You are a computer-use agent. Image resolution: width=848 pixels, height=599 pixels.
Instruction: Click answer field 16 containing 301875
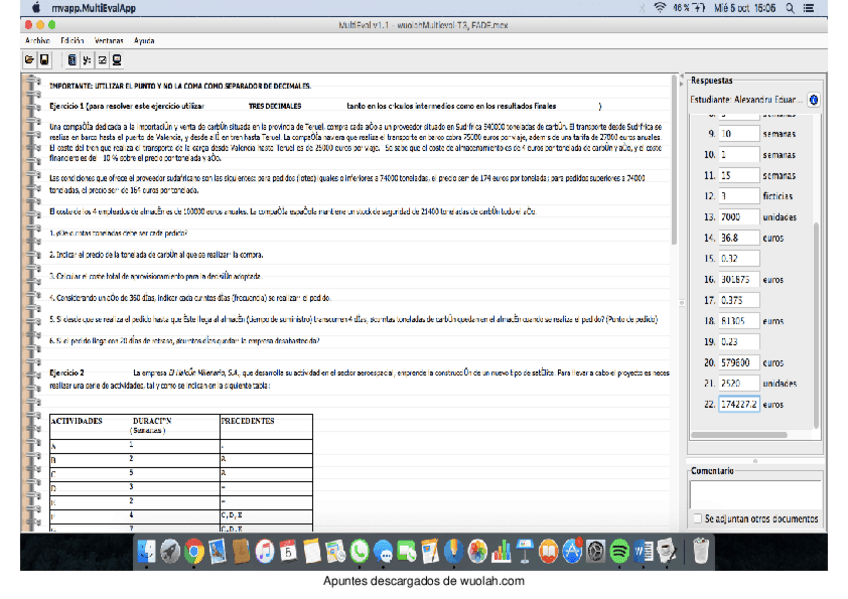(739, 279)
